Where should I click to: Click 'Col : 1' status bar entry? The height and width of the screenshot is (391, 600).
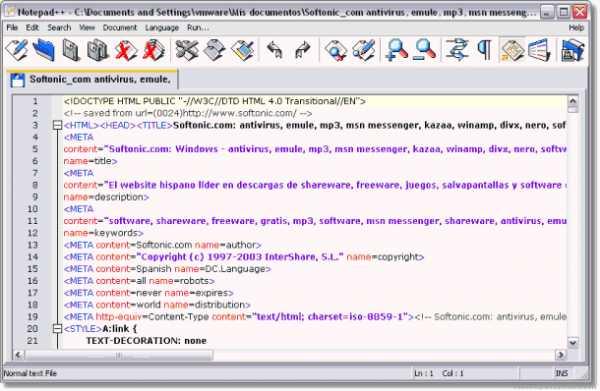click(453, 373)
